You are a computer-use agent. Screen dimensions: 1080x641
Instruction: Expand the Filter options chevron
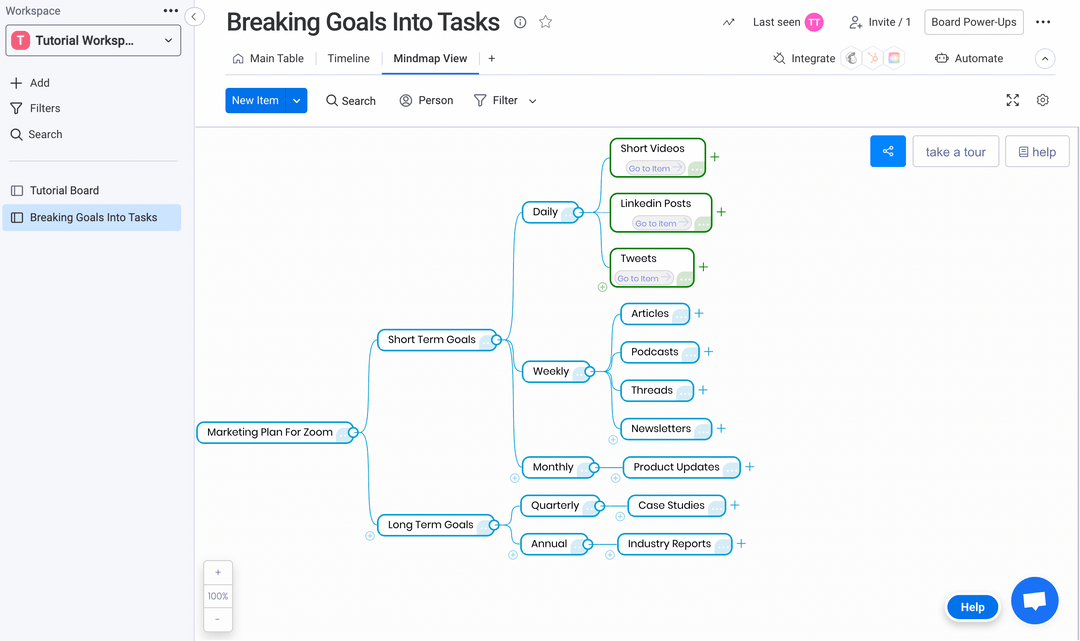pyautogui.click(x=532, y=100)
